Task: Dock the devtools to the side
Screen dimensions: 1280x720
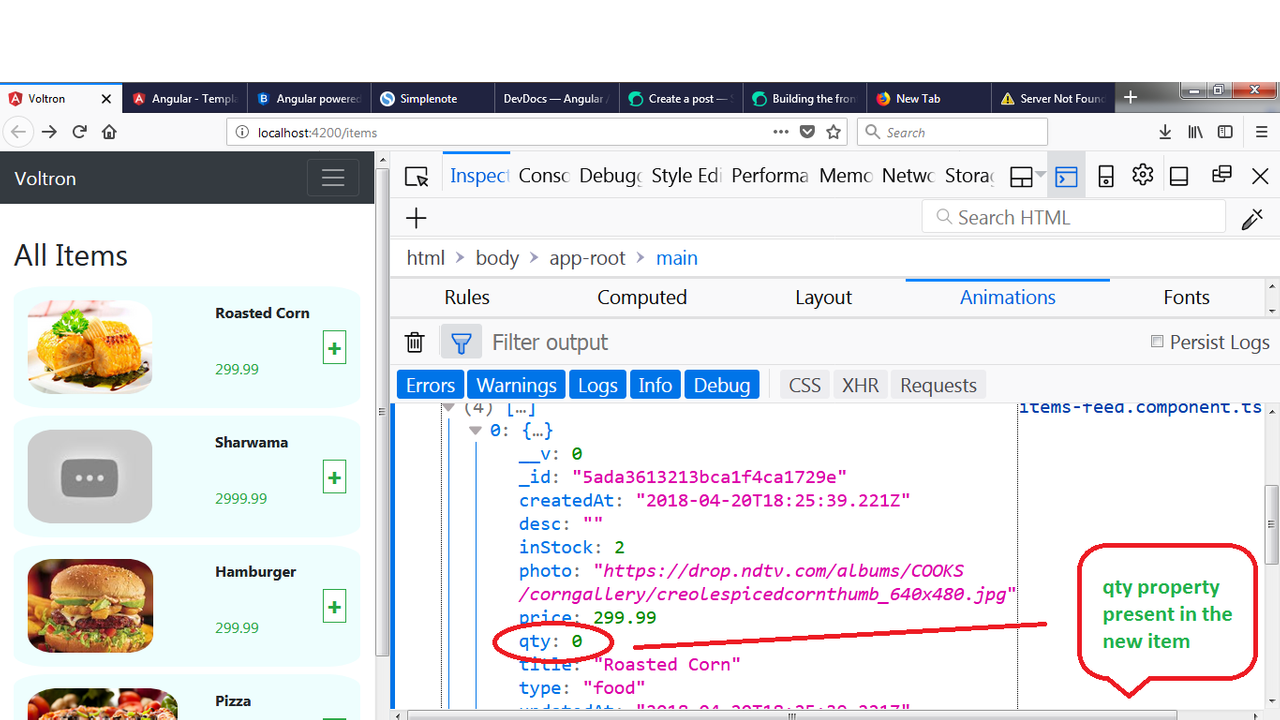Action: (1179, 177)
